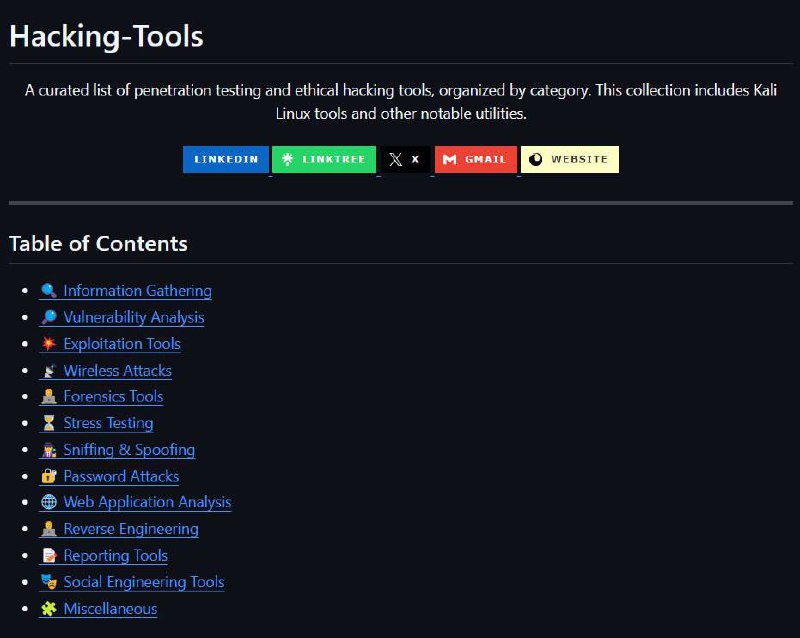Click the satellite icon beside Wireless Attacks
The height and width of the screenshot is (638, 800).
[46, 370]
